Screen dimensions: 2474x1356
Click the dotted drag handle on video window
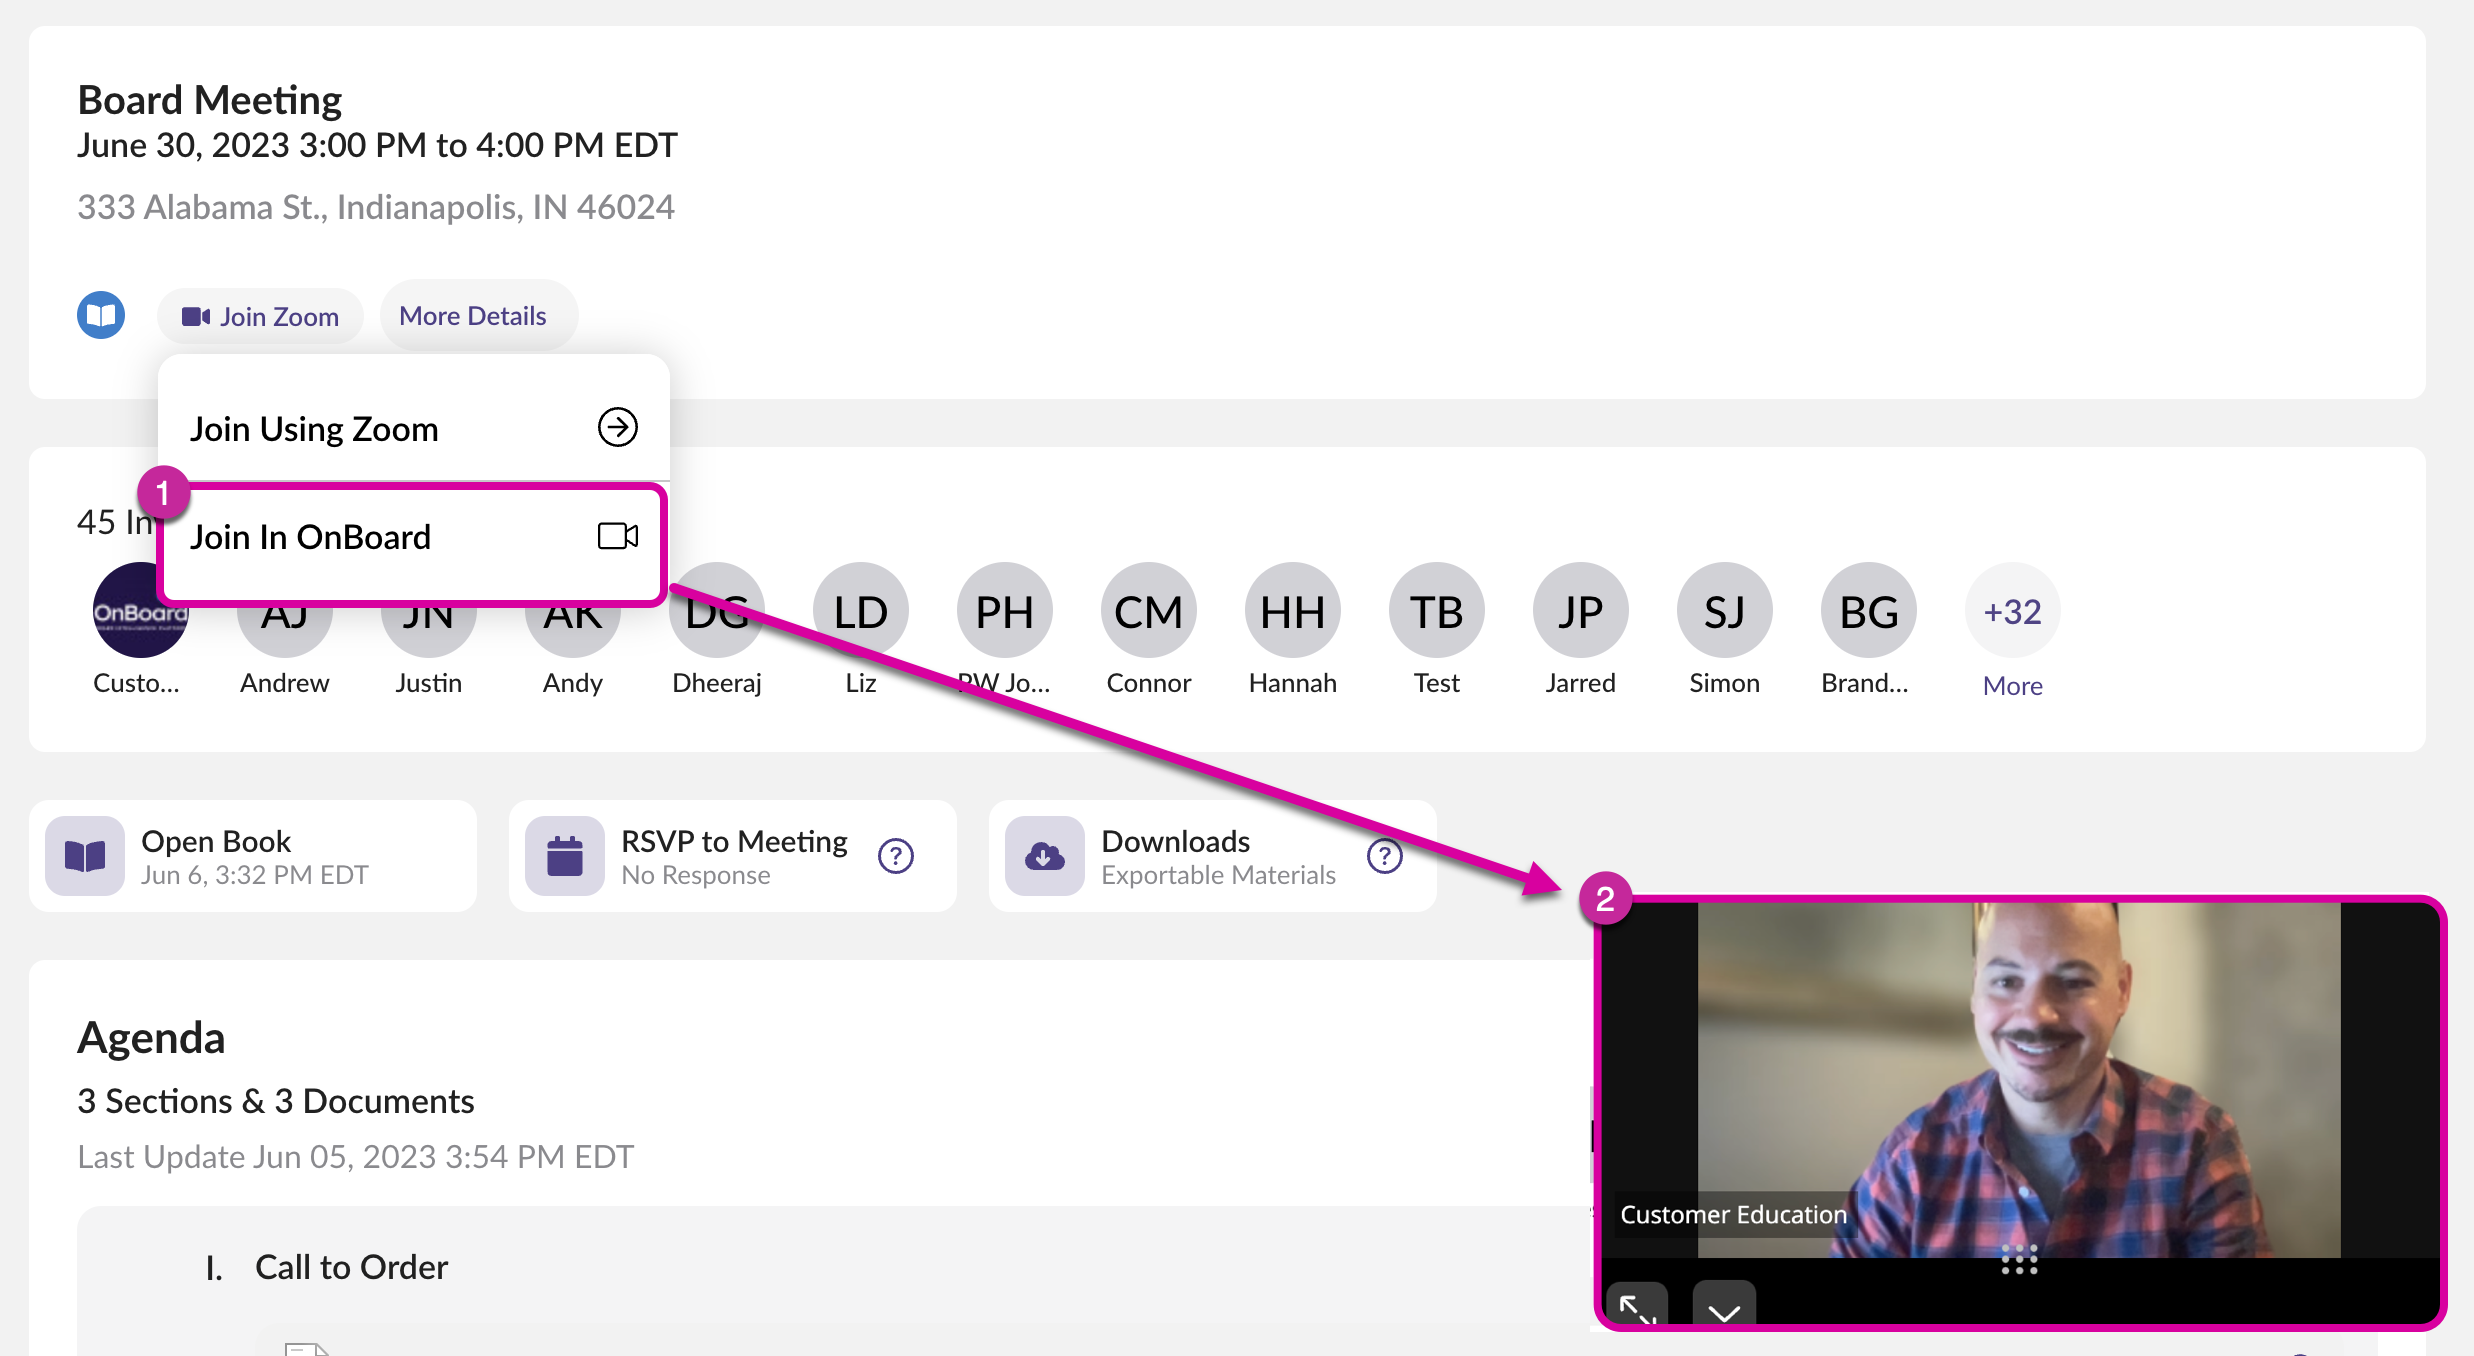(2019, 1260)
